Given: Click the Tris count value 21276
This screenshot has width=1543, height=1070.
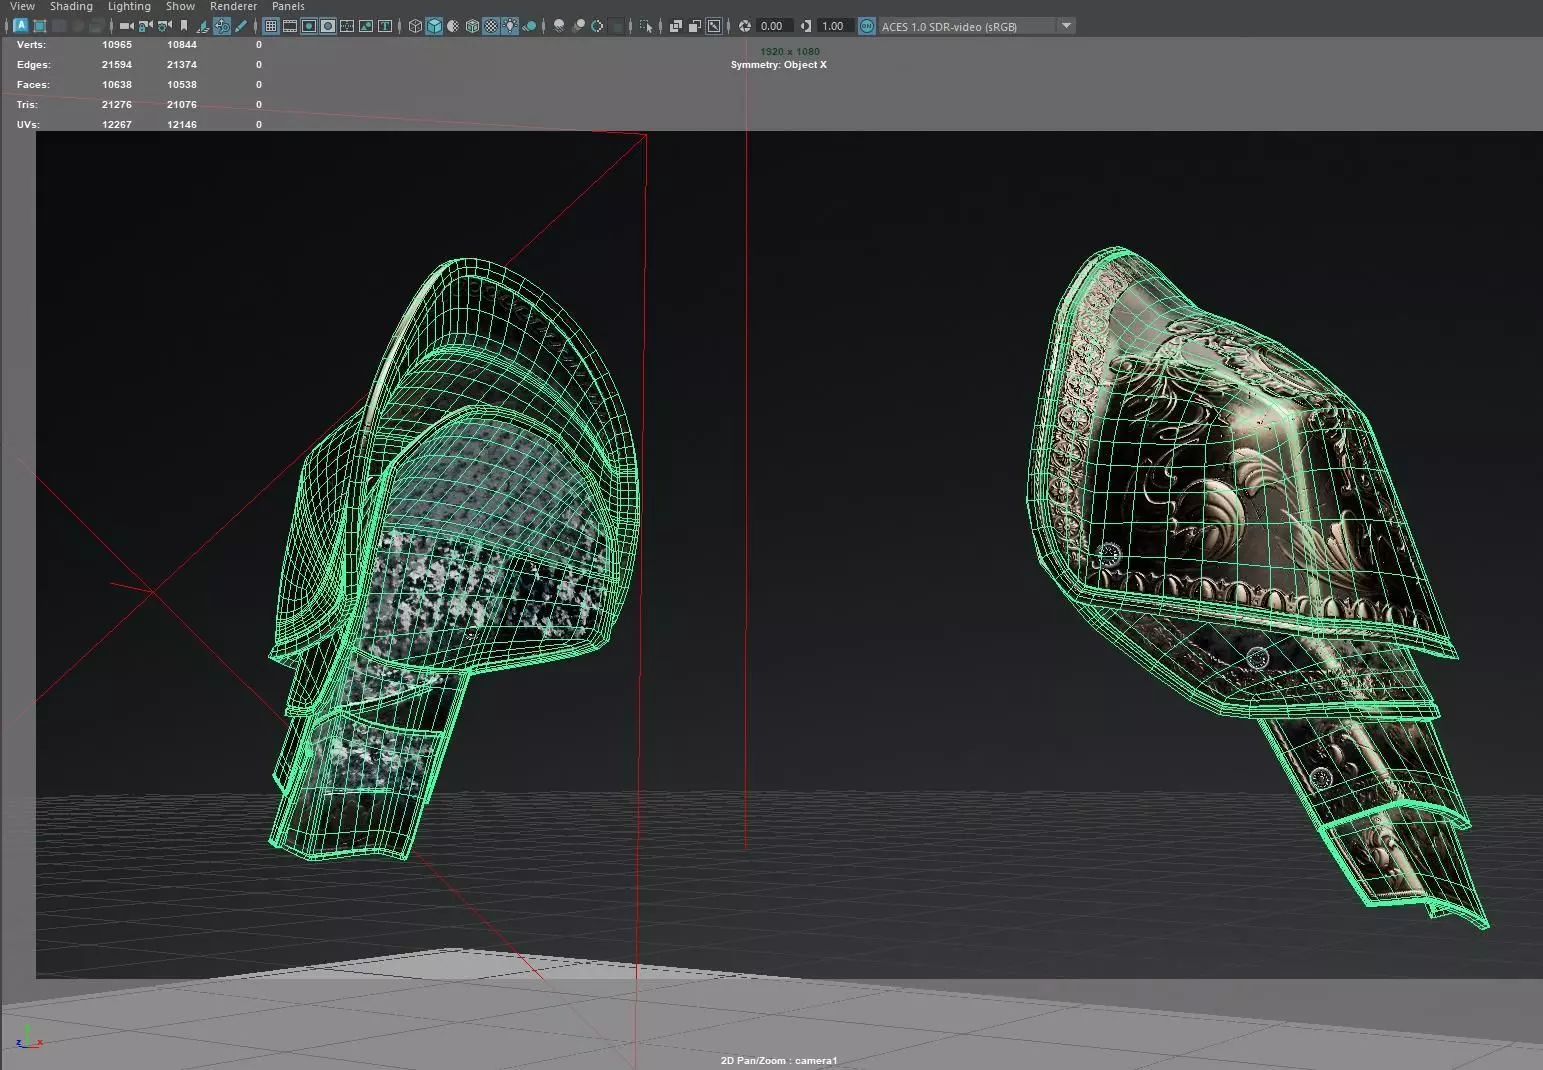Looking at the screenshot, I should click(117, 105).
